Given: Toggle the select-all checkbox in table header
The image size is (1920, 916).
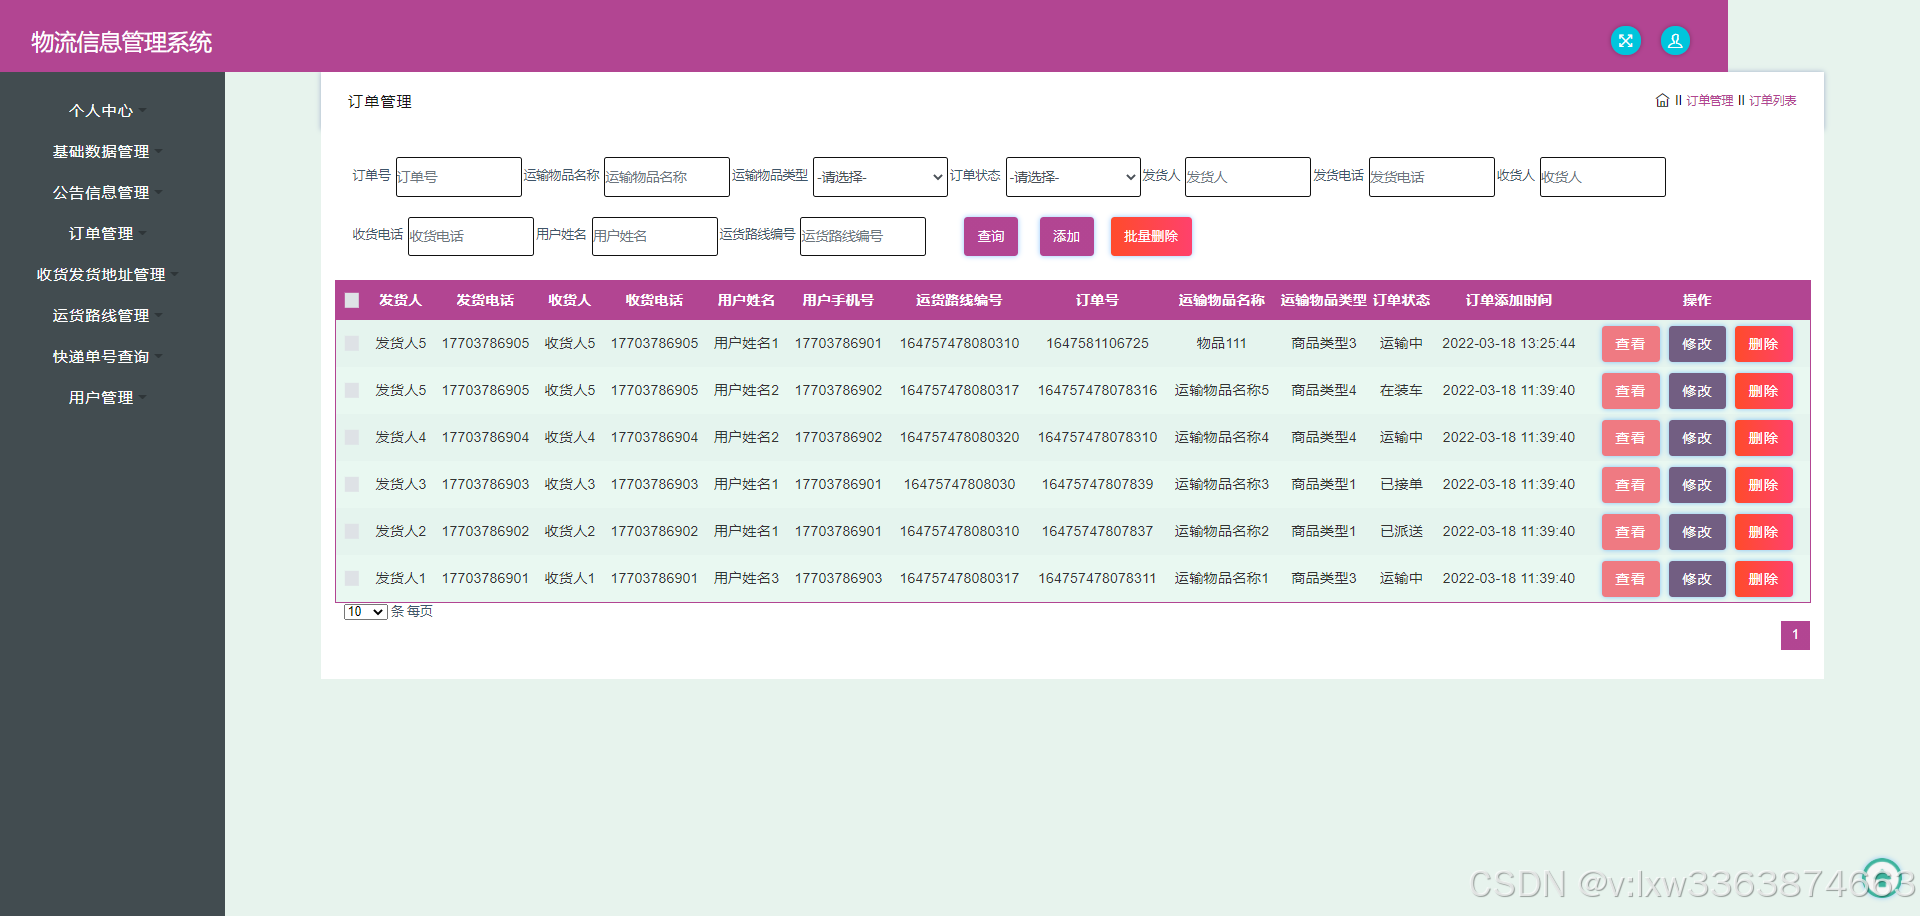Looking at the screenshot, I should [352, 300].
